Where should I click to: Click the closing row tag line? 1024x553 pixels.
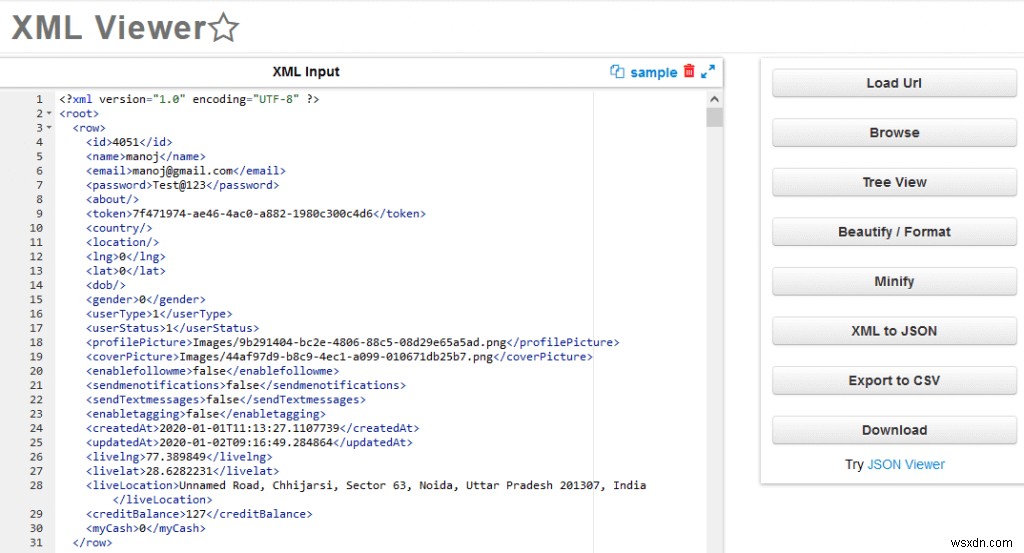pyautogui.click(x=92, y=543)
